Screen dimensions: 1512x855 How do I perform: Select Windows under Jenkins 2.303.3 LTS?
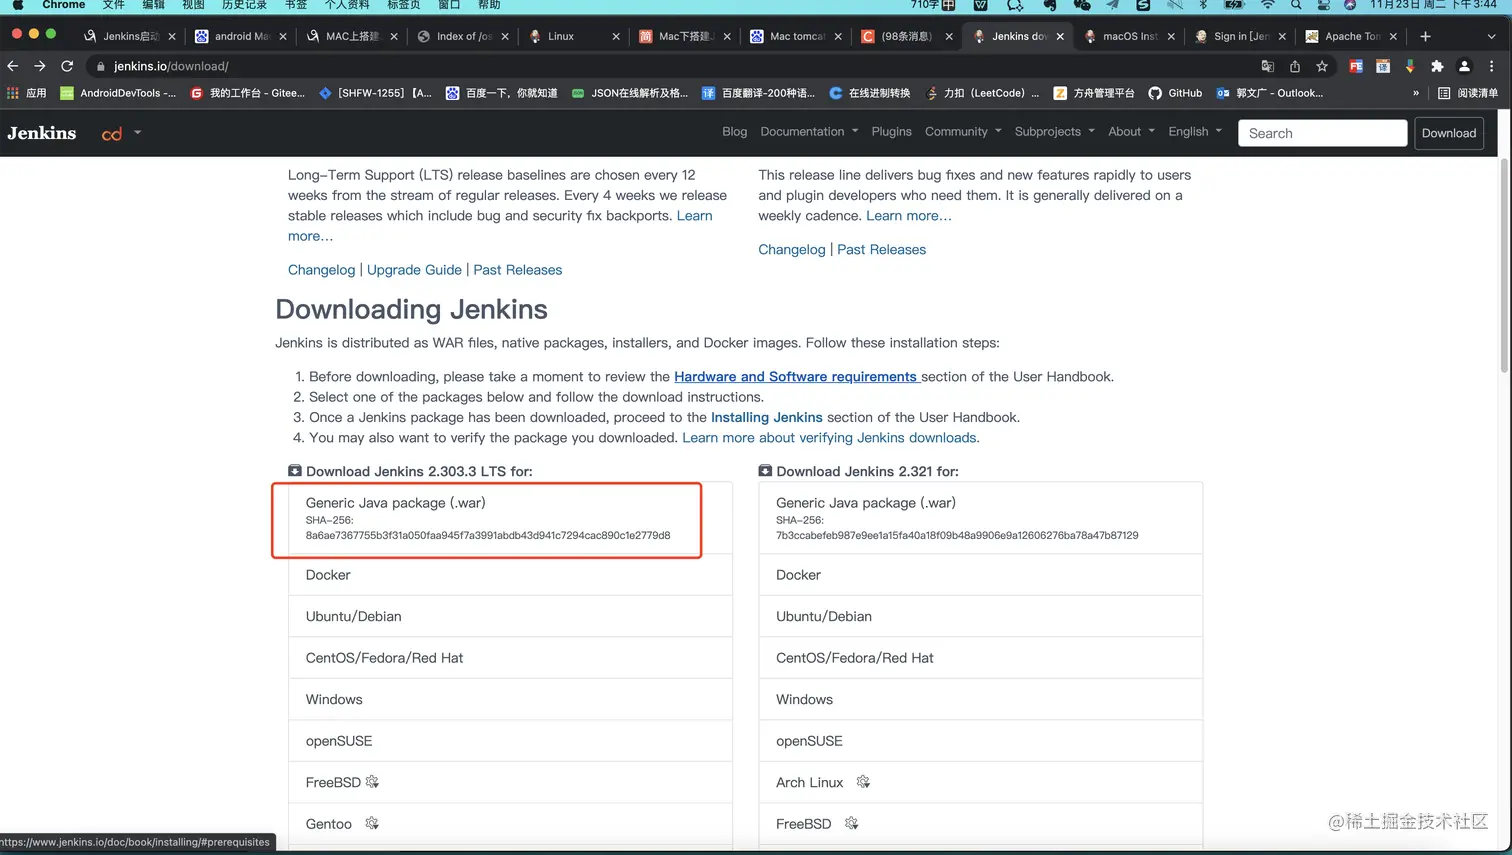click(510, 699)
